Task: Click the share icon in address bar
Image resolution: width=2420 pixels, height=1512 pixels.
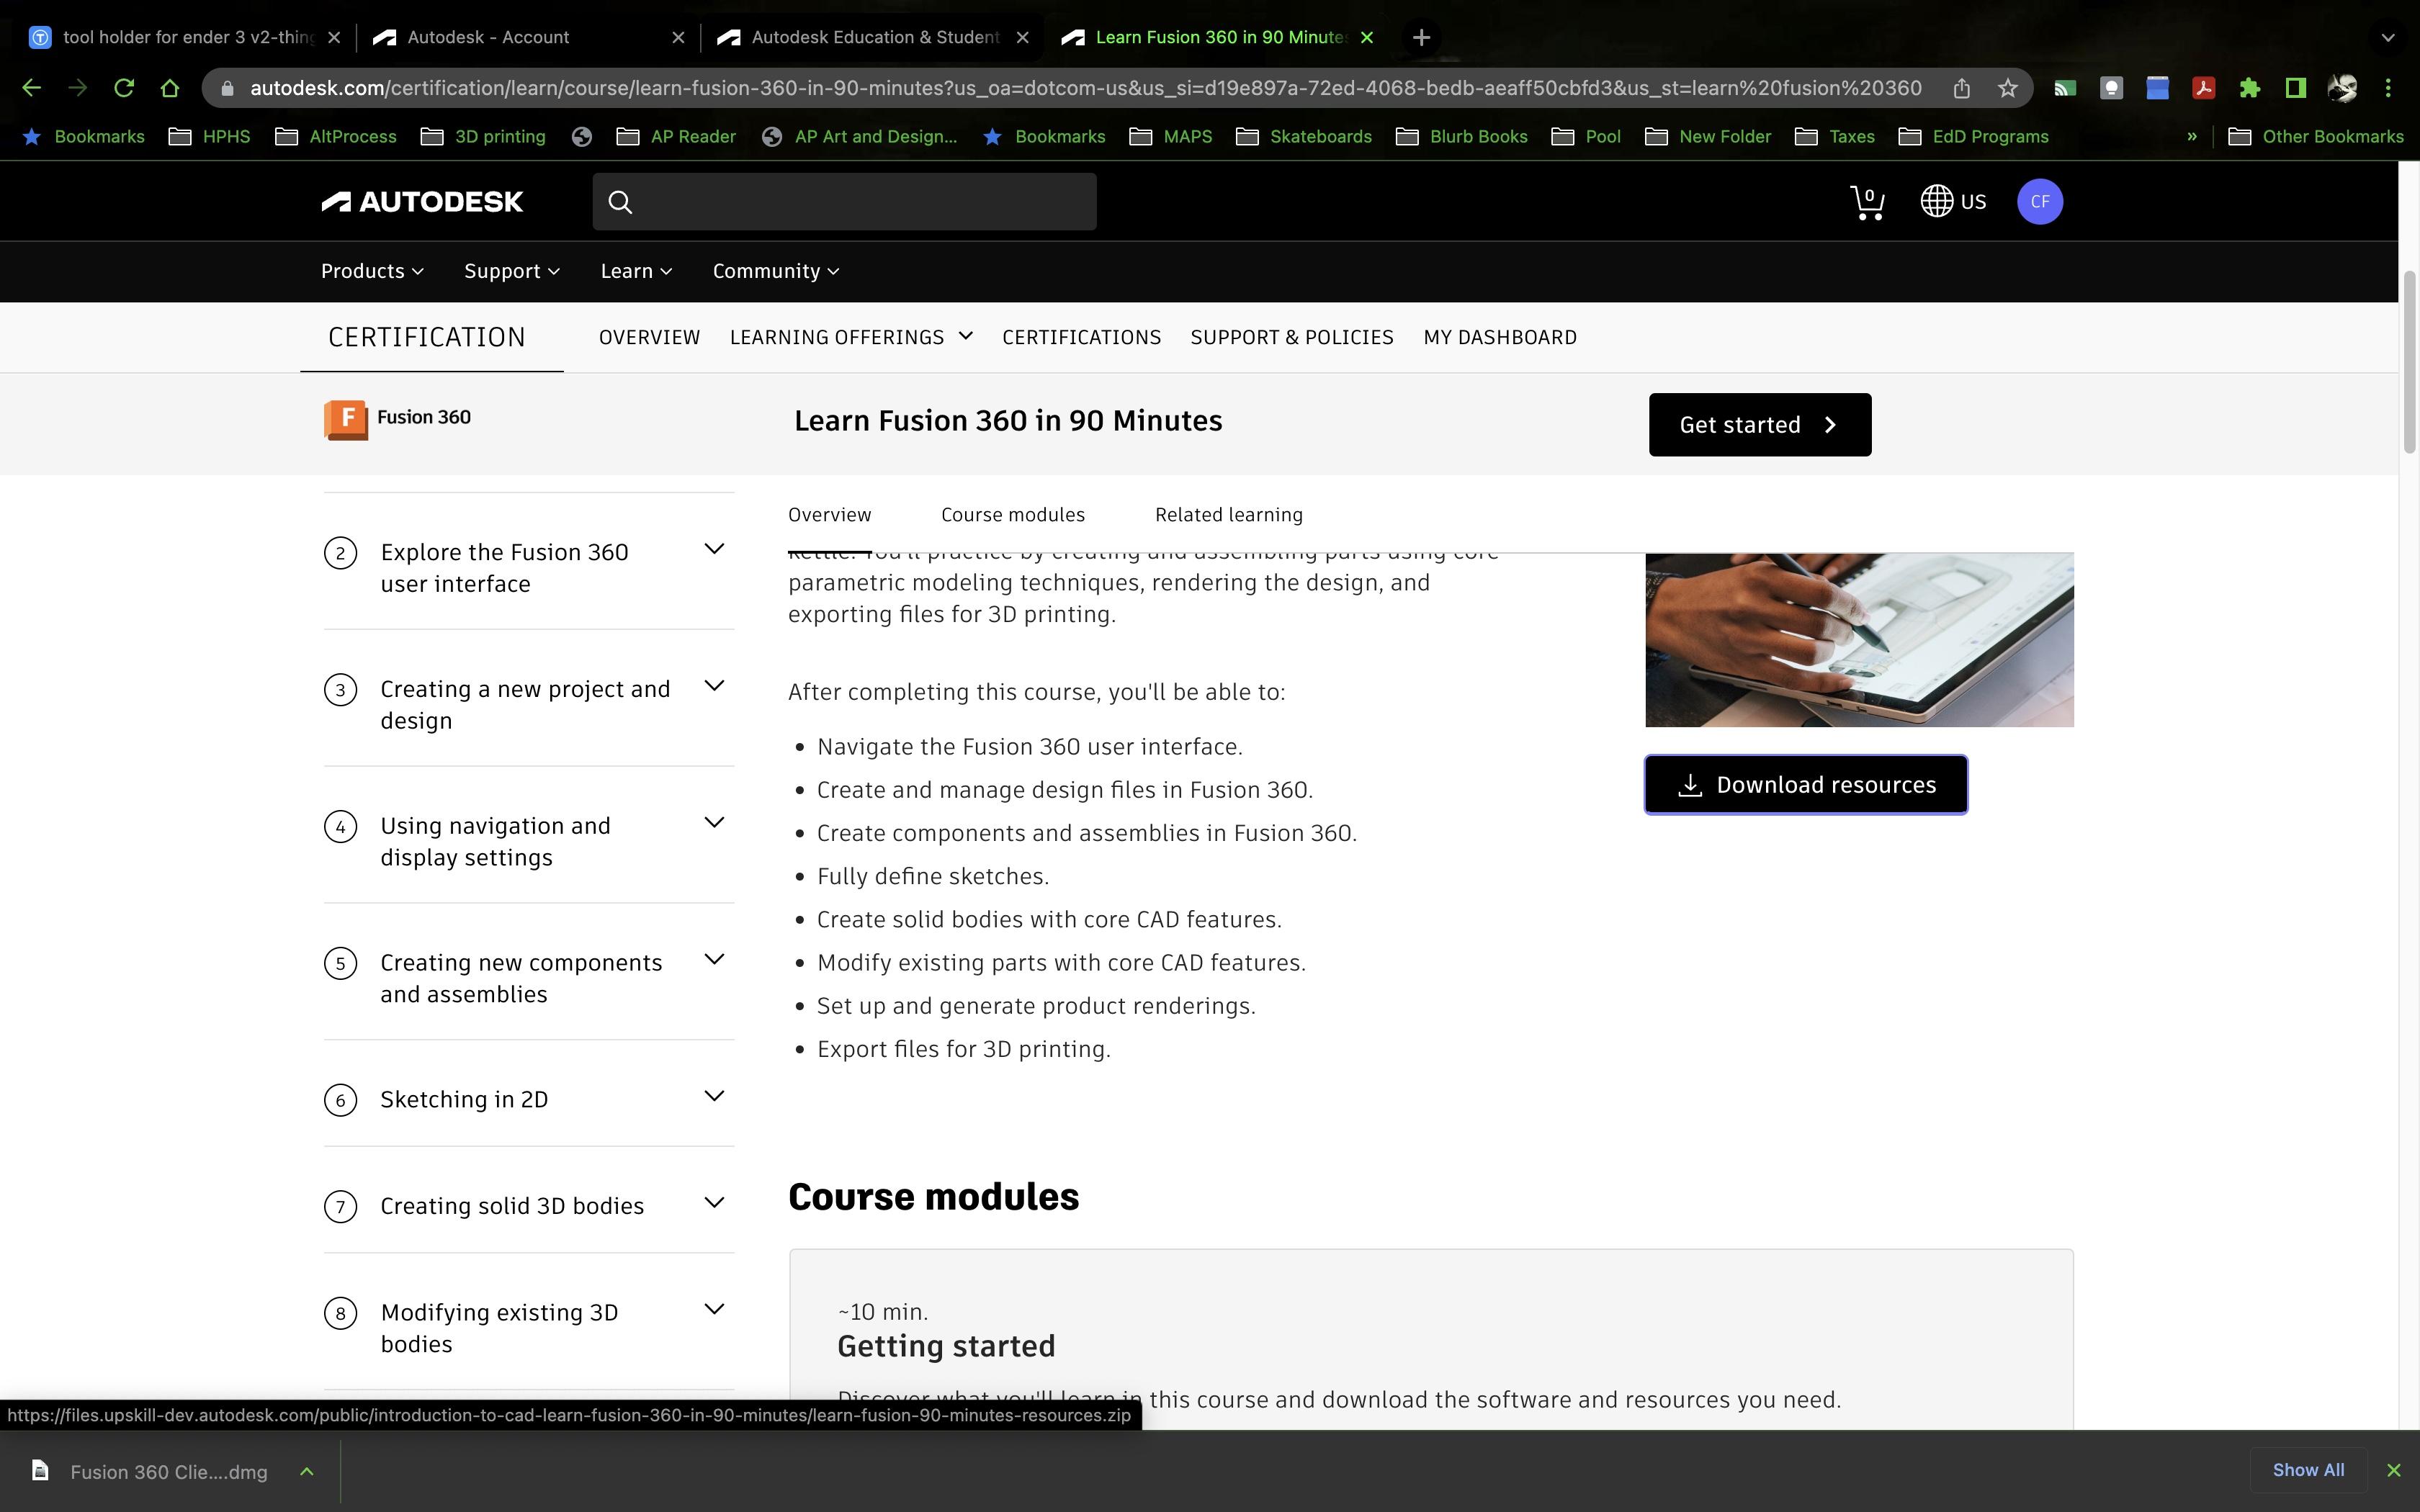Action: (1961, 88)
